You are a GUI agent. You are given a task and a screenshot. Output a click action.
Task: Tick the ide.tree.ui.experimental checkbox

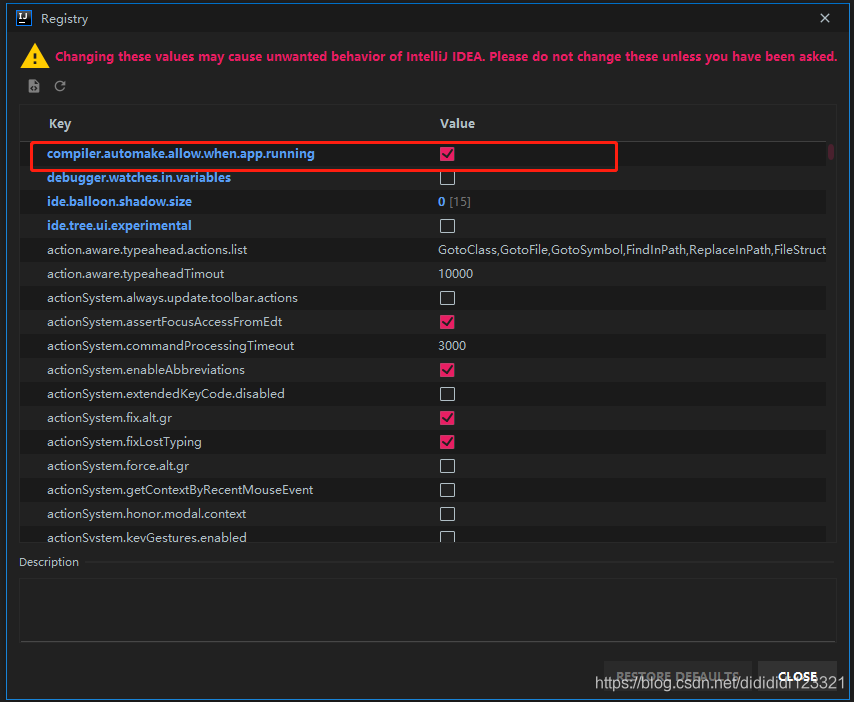(x=447, y=226)
